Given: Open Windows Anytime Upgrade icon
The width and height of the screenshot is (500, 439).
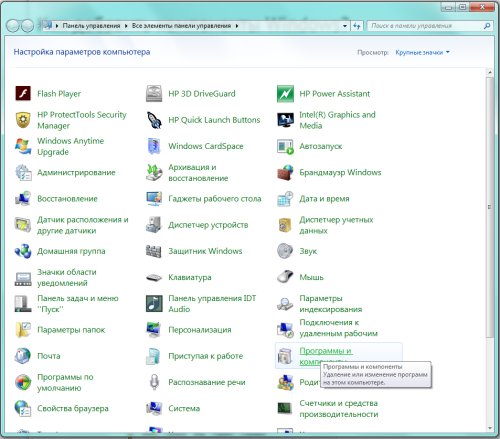Looking at the screenshot, I should (x=23, y=146).
